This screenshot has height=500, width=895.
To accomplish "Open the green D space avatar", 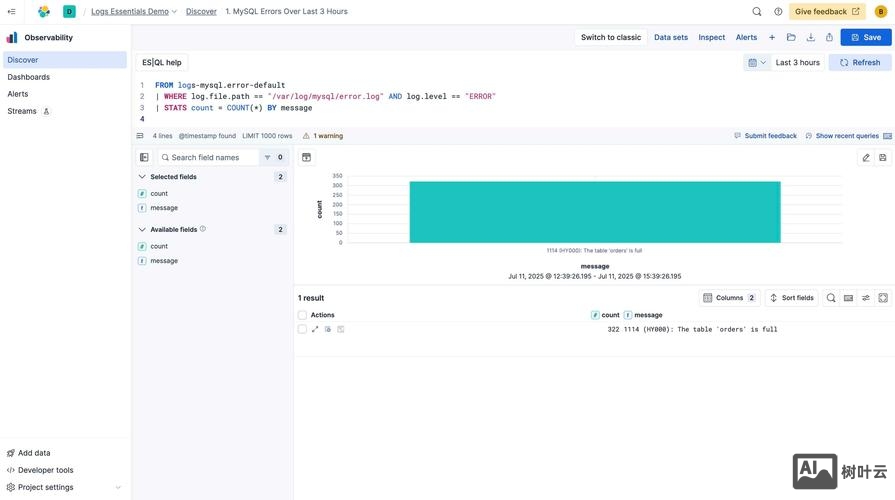I will [x=69, y=11].
